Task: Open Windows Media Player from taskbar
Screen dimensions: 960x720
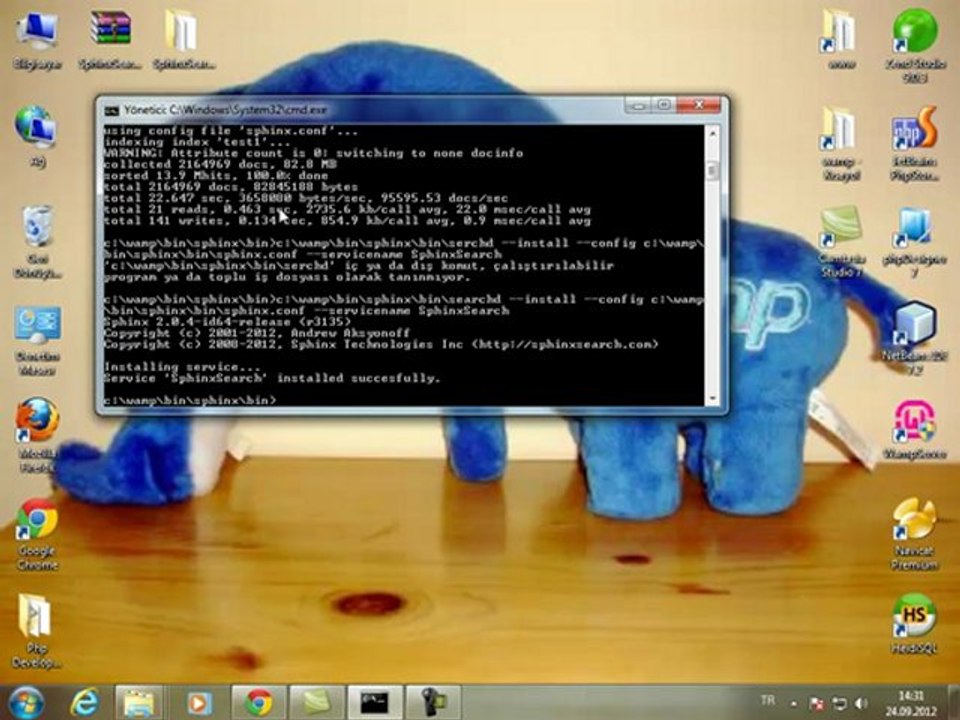Action: point(198,702)
